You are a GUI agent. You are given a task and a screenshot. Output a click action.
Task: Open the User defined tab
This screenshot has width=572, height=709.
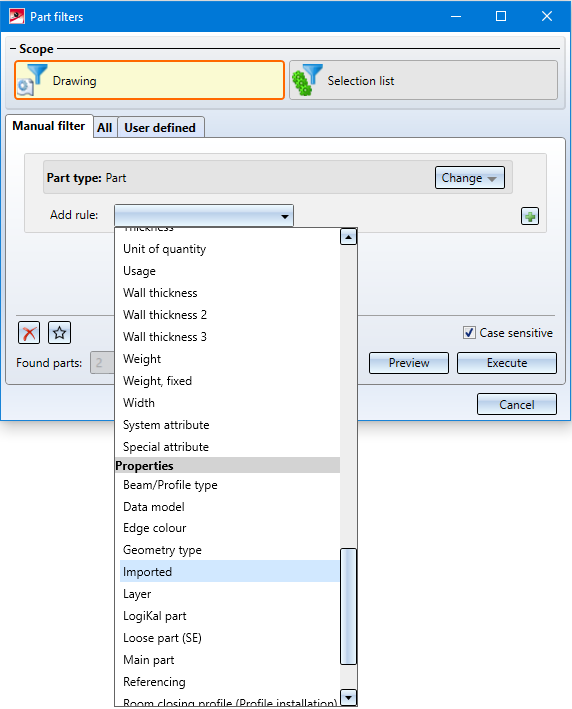coord(160,128)
